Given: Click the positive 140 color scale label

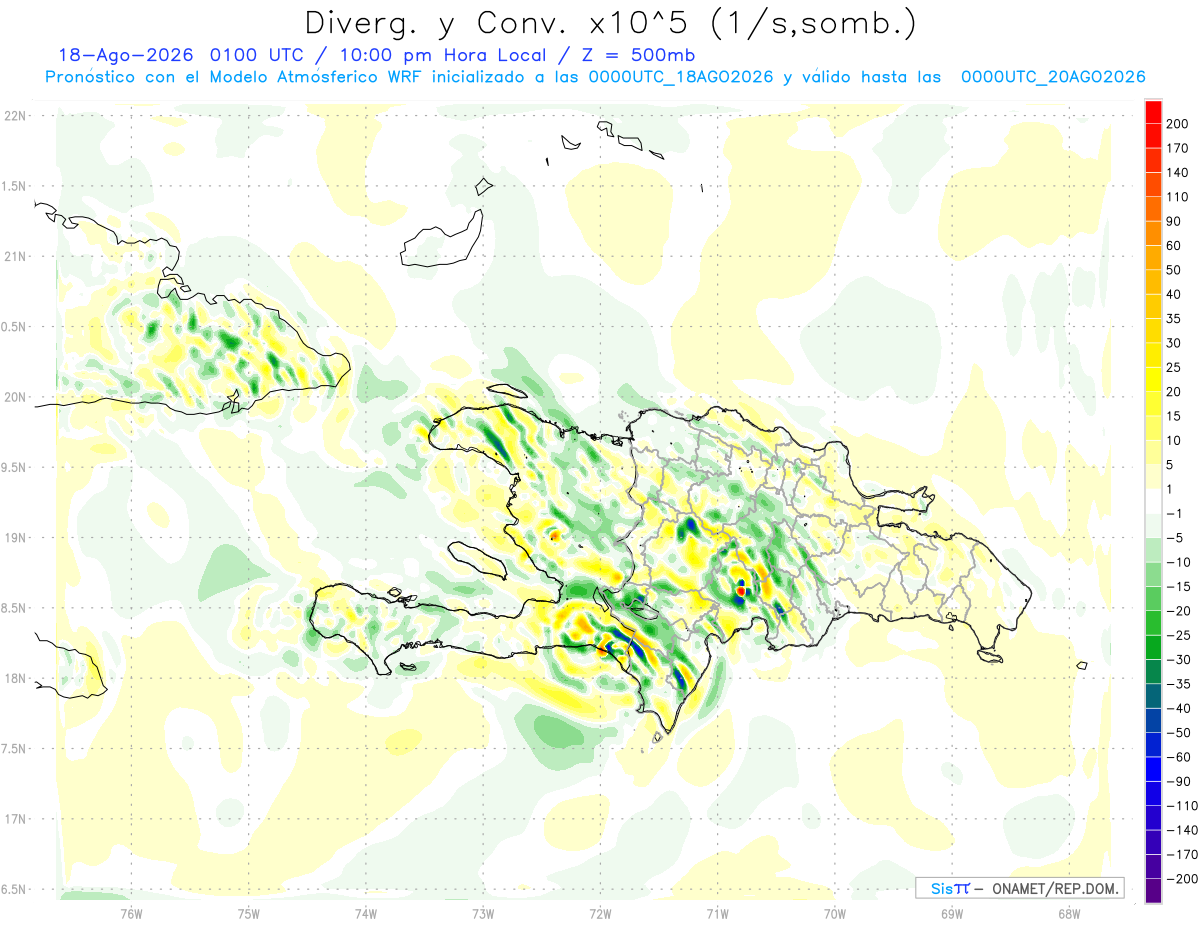Looking at the screenshot, I should (1179, 172).
